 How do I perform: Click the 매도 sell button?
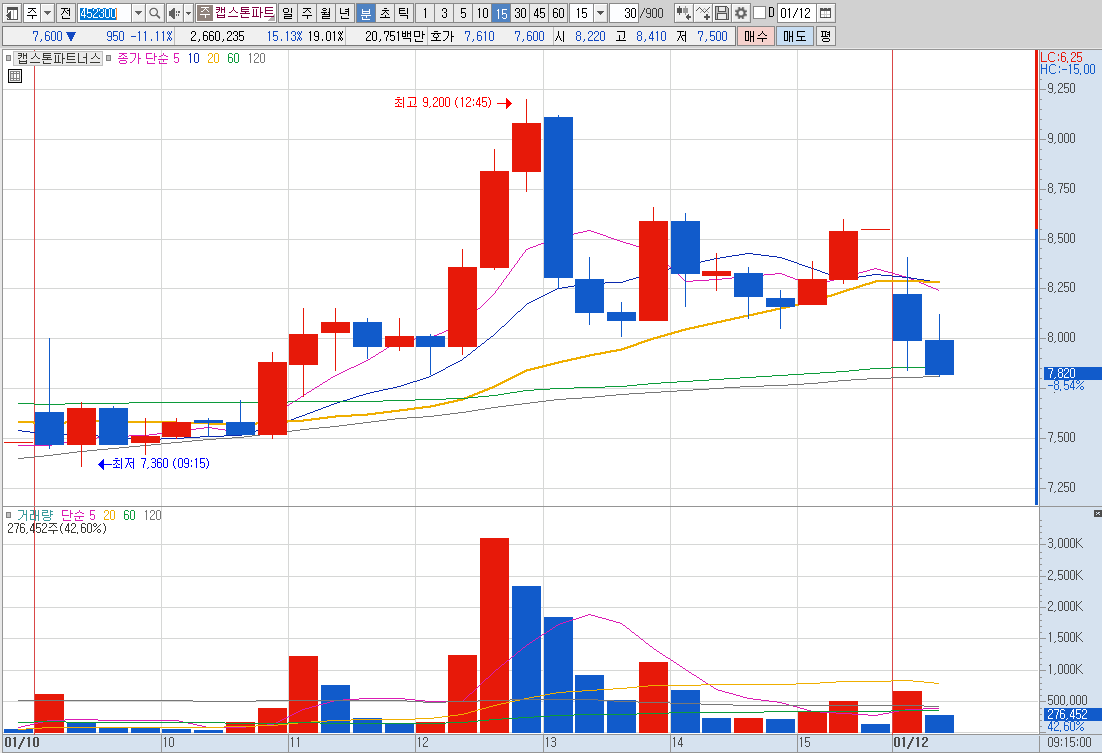pyautogui.click(x=795, y=36)
